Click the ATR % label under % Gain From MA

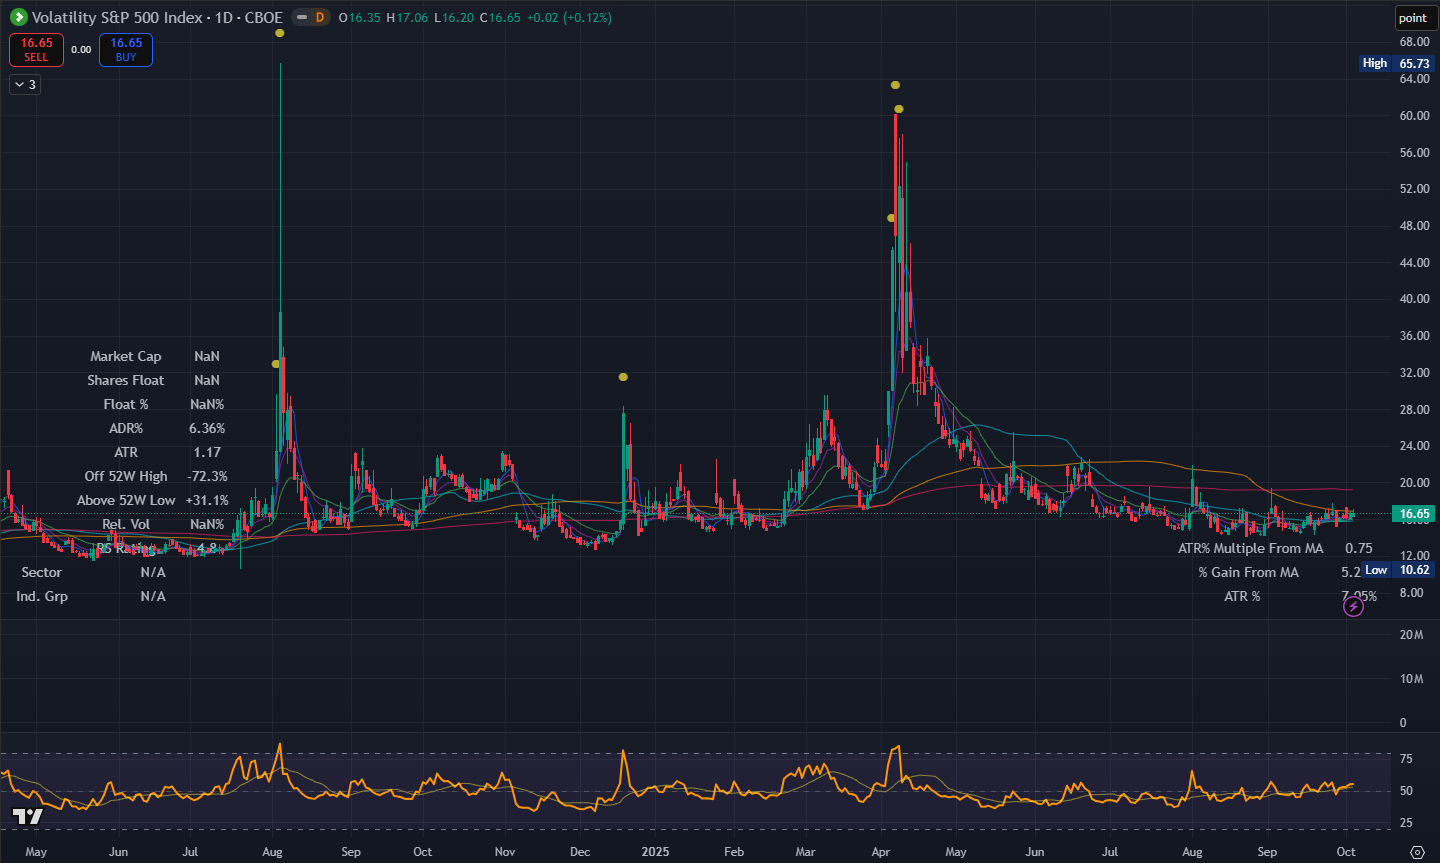(1242, 596)
